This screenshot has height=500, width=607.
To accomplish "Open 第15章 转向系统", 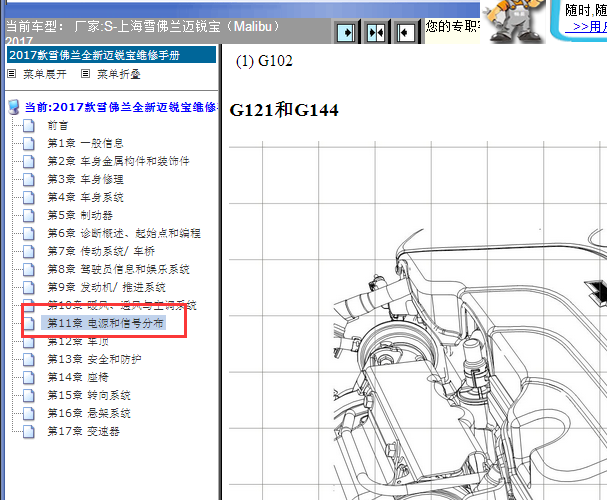I will (89, 395).
